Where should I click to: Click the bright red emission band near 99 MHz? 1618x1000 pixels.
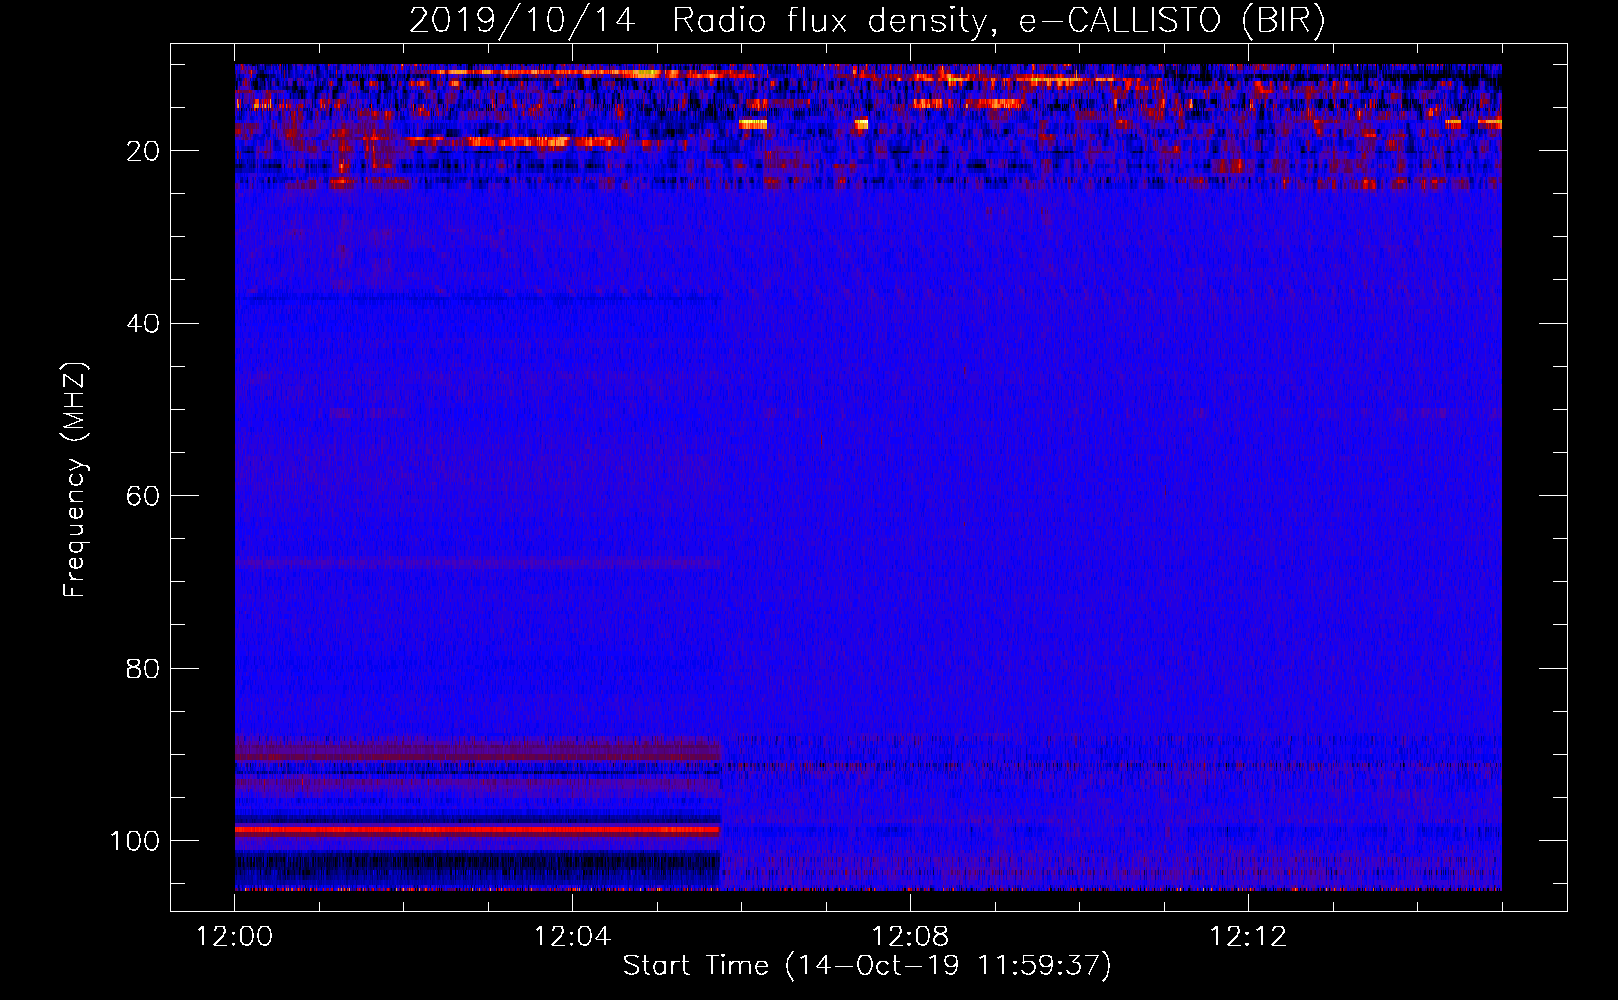click(477, 829)
